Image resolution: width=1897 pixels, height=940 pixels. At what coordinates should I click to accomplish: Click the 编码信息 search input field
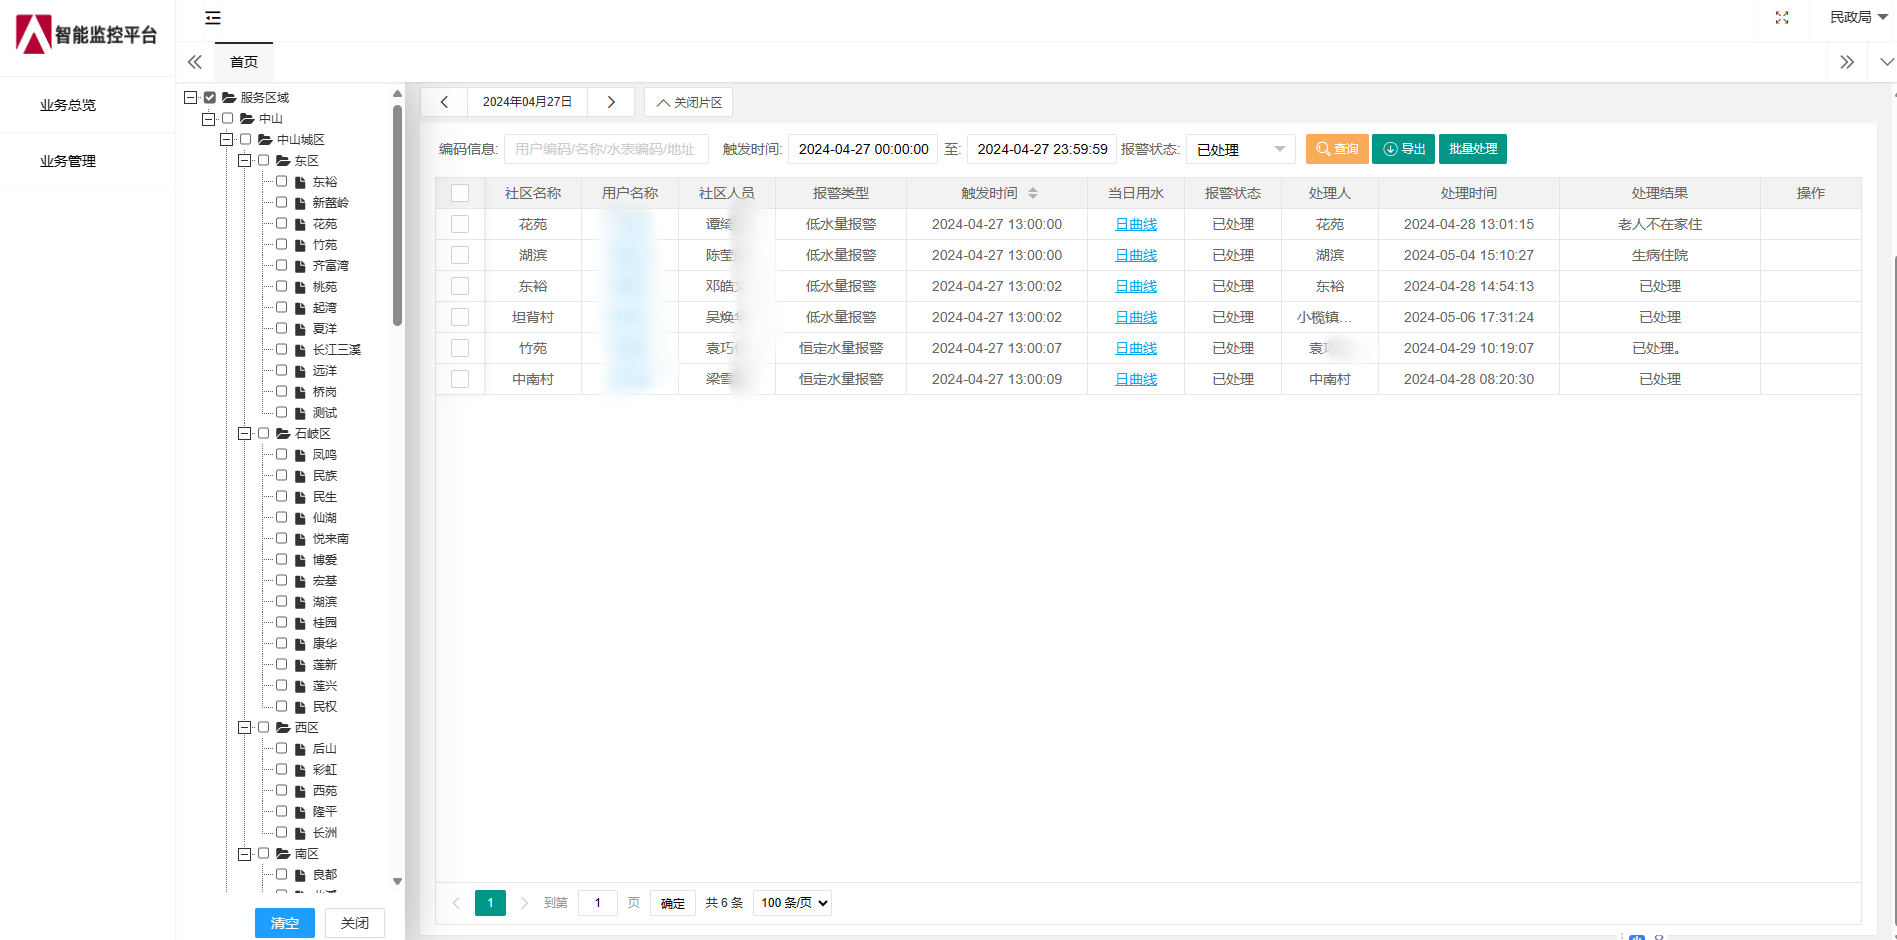[x=606, y=149]
